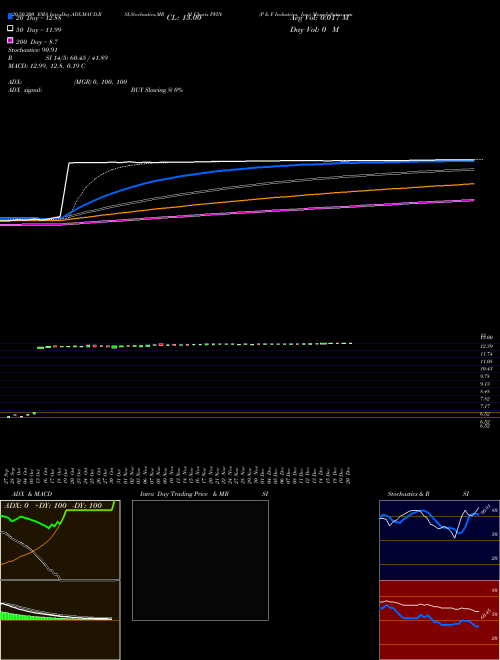This screenshot has width=500, height=660.
Task: Click the 60.45 value tag on RSI panel
Action: point(486,613)
